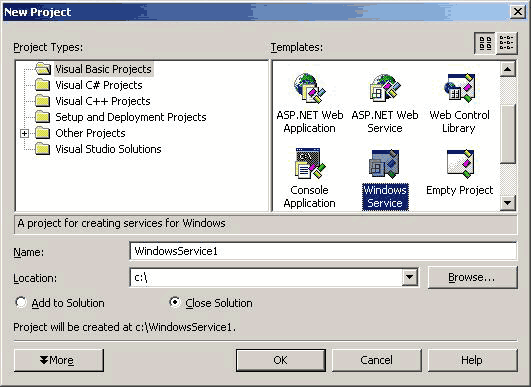Click the Other Projects folder icon

(43, 133)
